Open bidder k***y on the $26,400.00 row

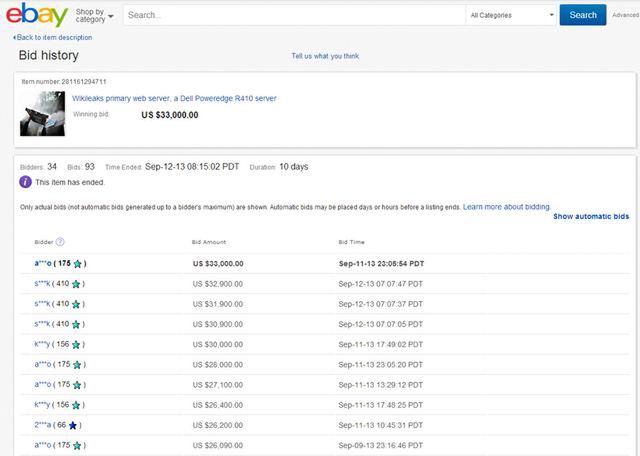click(42, 405)
